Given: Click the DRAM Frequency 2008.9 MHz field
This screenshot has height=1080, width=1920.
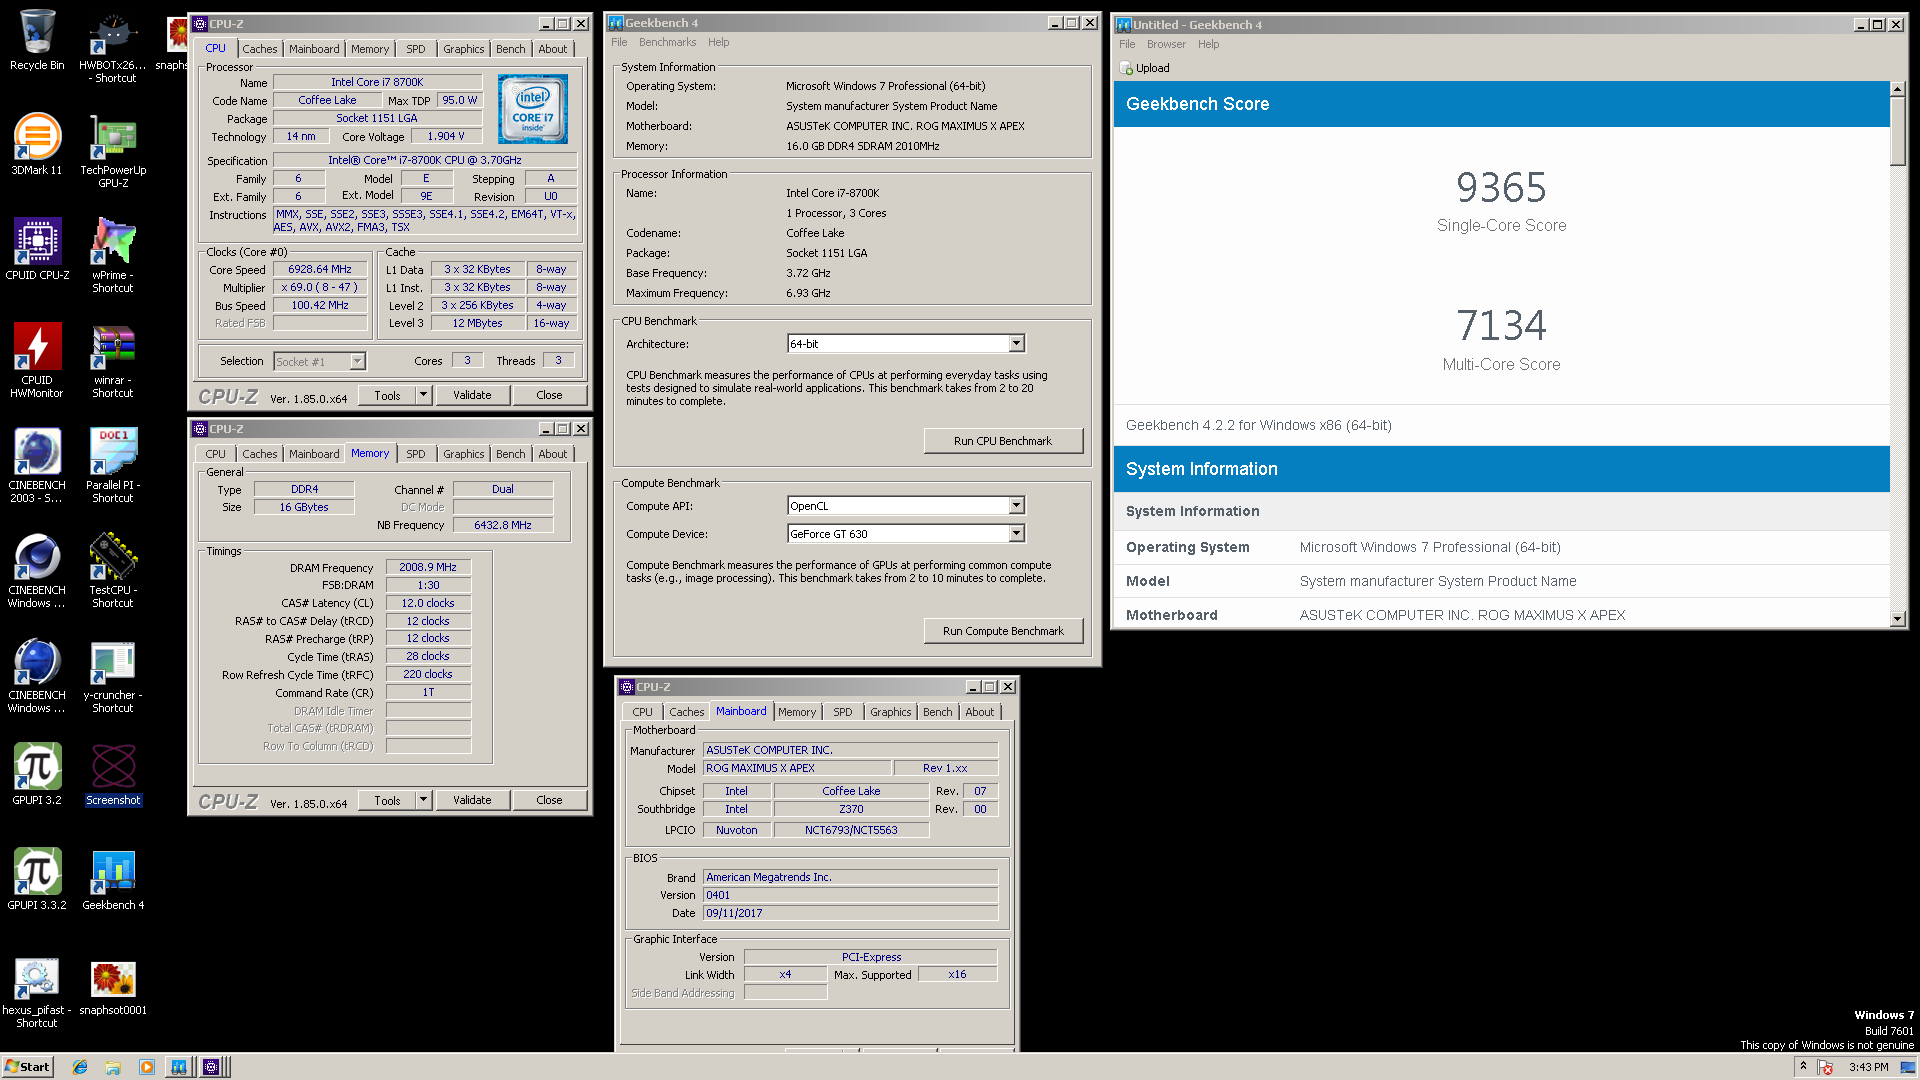Looking at the screenshot, I should (x=428, y=567).
